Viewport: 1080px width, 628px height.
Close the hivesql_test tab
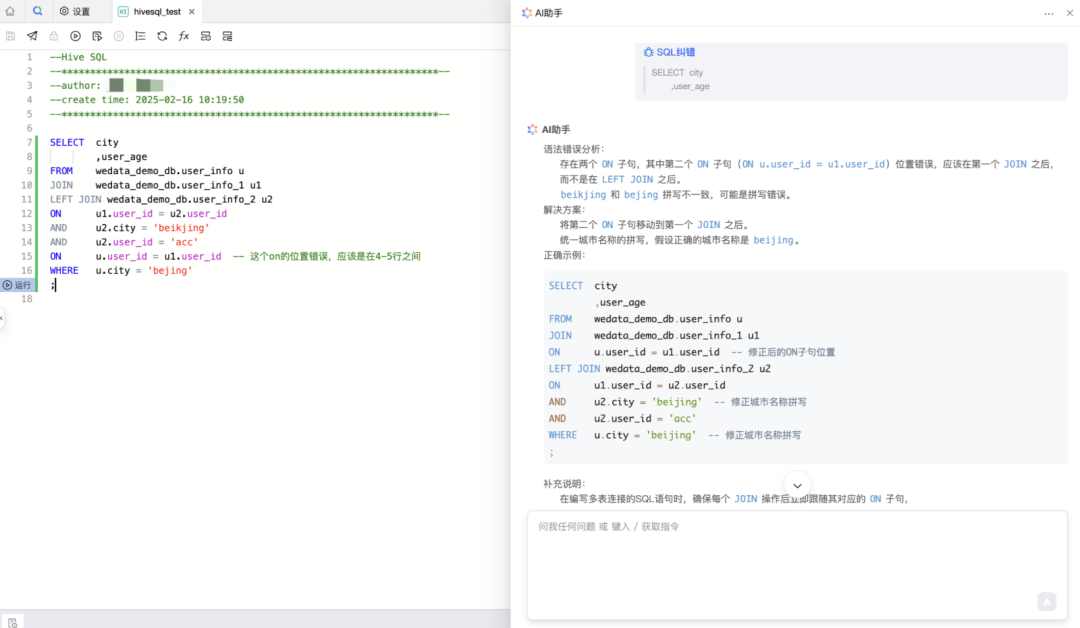pos(191,11)
